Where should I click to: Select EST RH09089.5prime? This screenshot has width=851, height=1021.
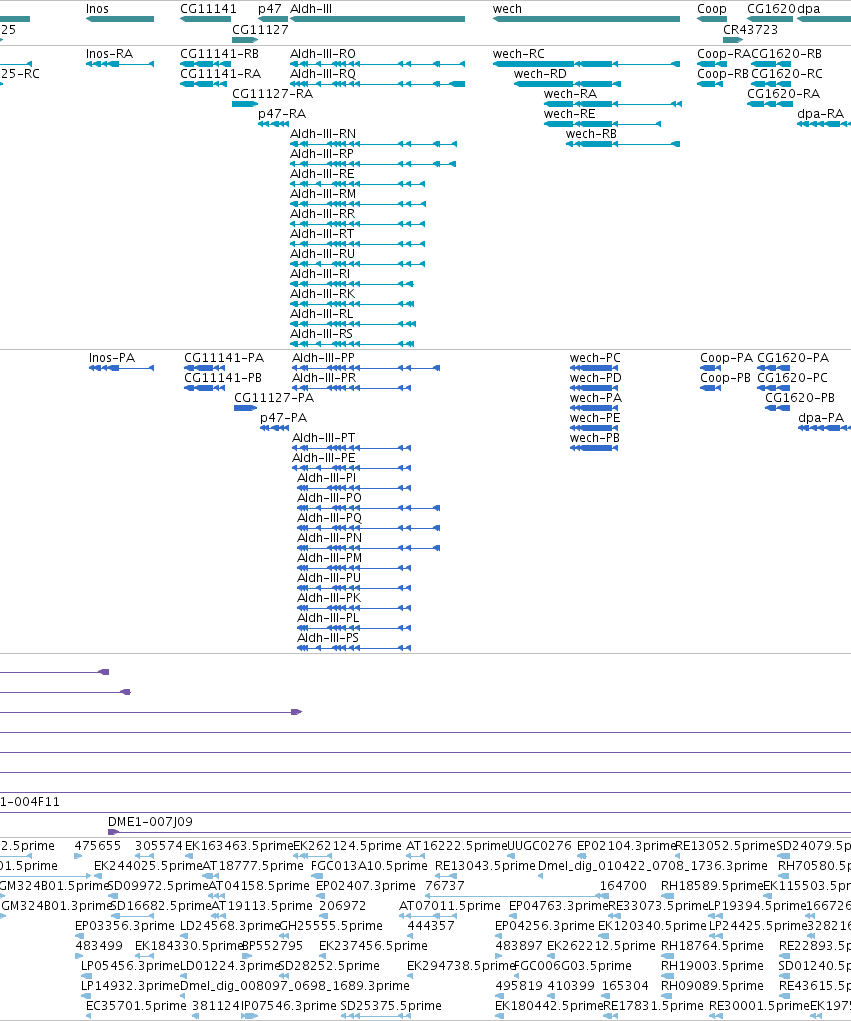pos(667,996)
